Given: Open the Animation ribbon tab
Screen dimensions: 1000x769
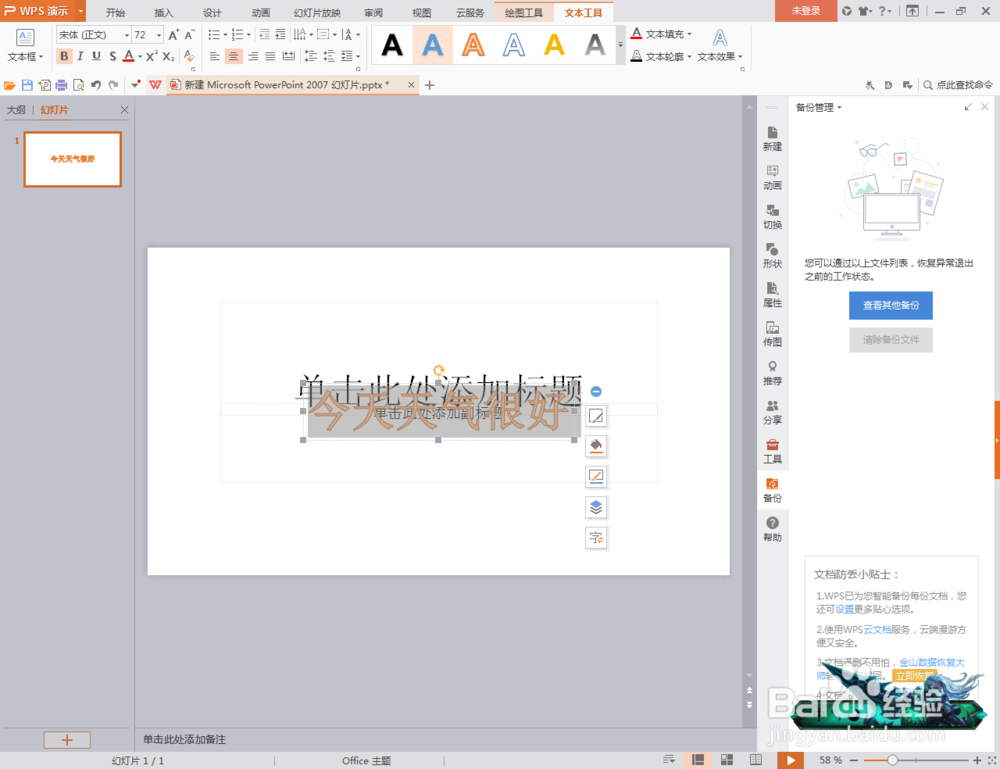Looking at the screenshot, I should tap(260, 12).
